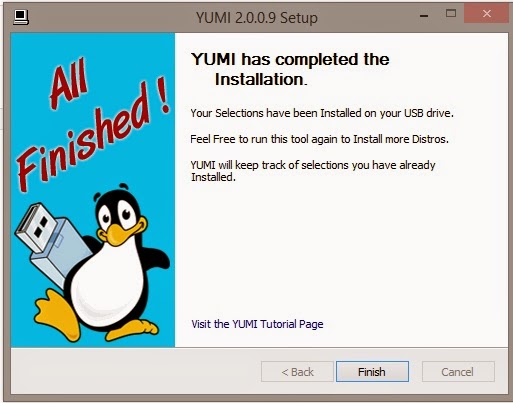Click the penguin's orange beak

pyautogui.click(x=122, y=231)
